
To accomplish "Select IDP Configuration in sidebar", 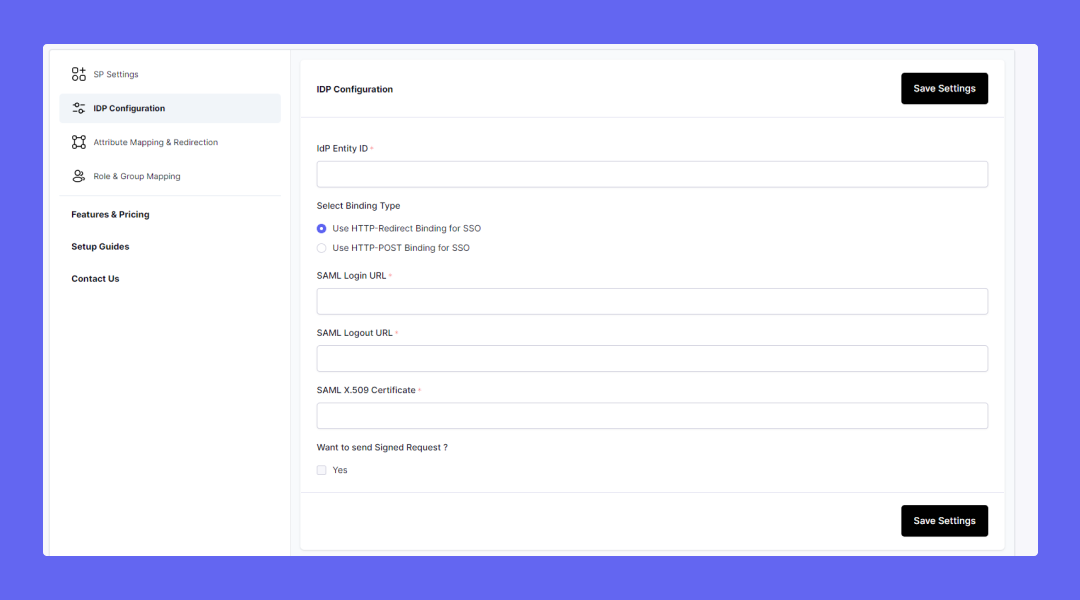I will [x=170, y=108].
